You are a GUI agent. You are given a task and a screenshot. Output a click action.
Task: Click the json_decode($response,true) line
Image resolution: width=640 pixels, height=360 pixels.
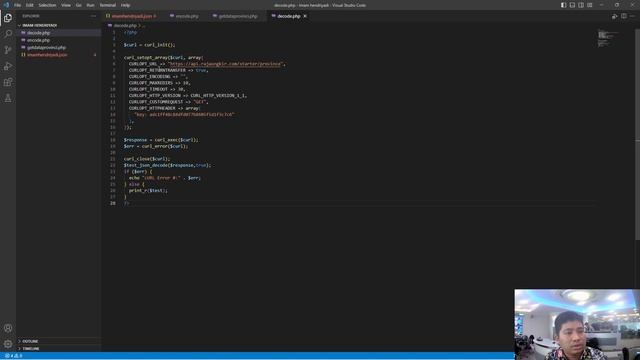[167, 165]
